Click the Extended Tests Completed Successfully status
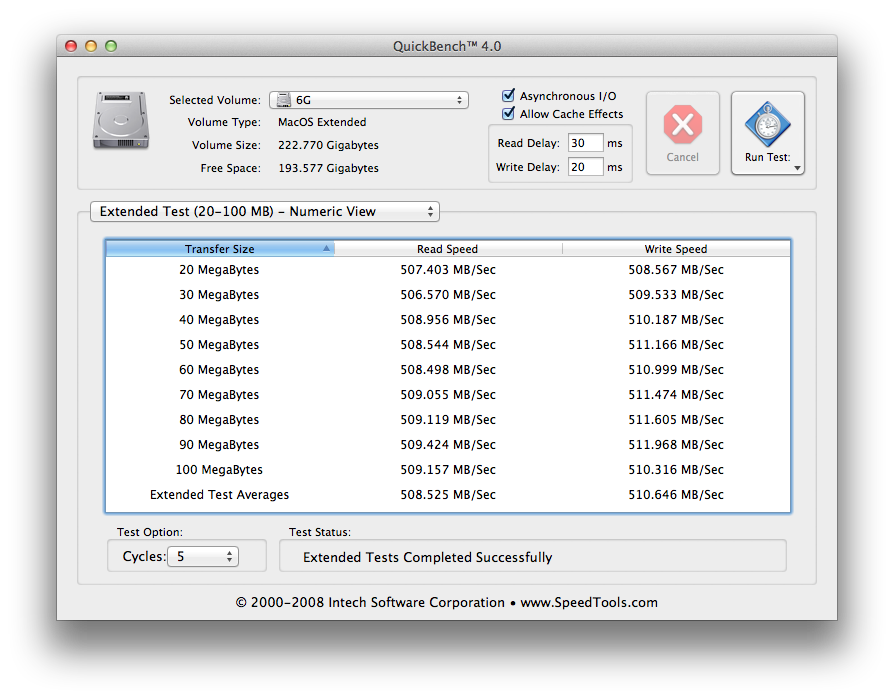 click(x=428, y=558)
